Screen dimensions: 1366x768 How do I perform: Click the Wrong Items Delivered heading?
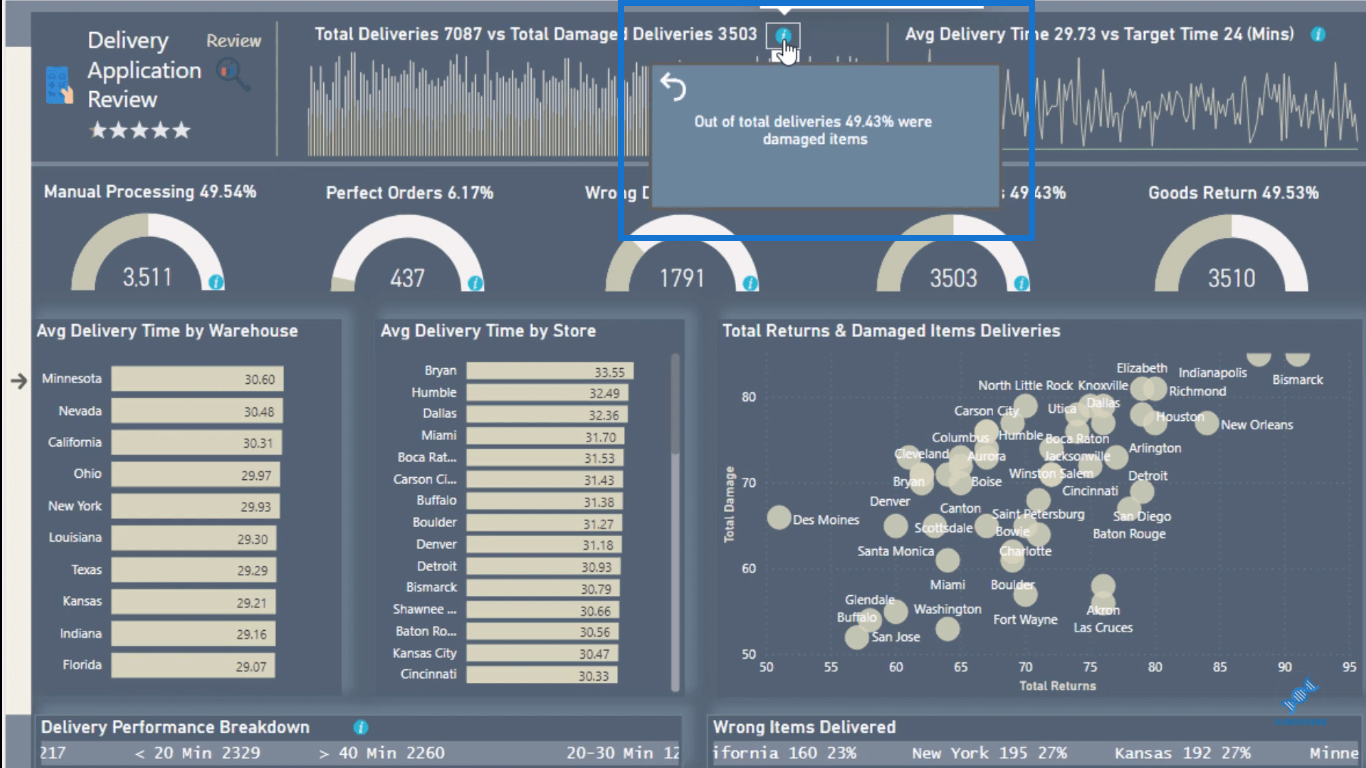coord(804,727)
